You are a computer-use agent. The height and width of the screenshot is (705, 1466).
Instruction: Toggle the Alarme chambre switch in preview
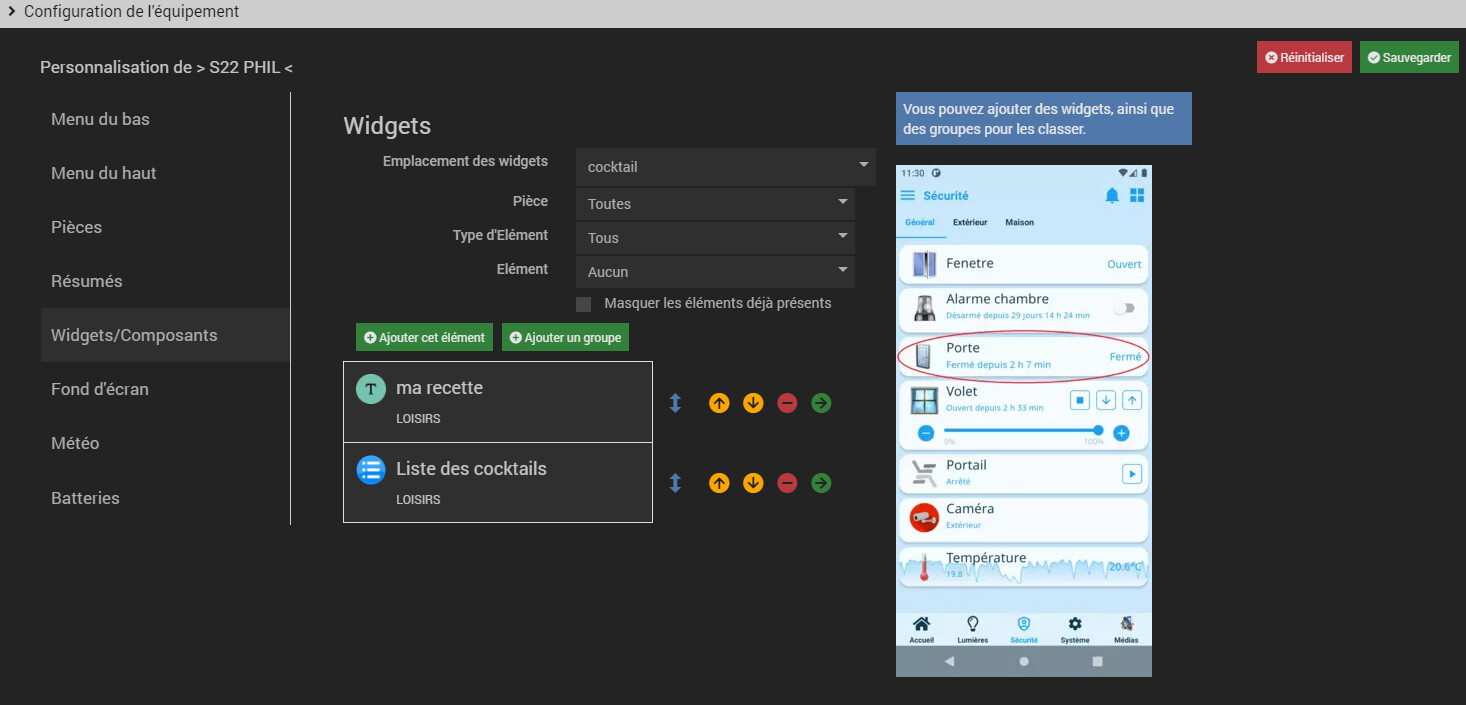pyautogui.click(x=1125, y=308)
